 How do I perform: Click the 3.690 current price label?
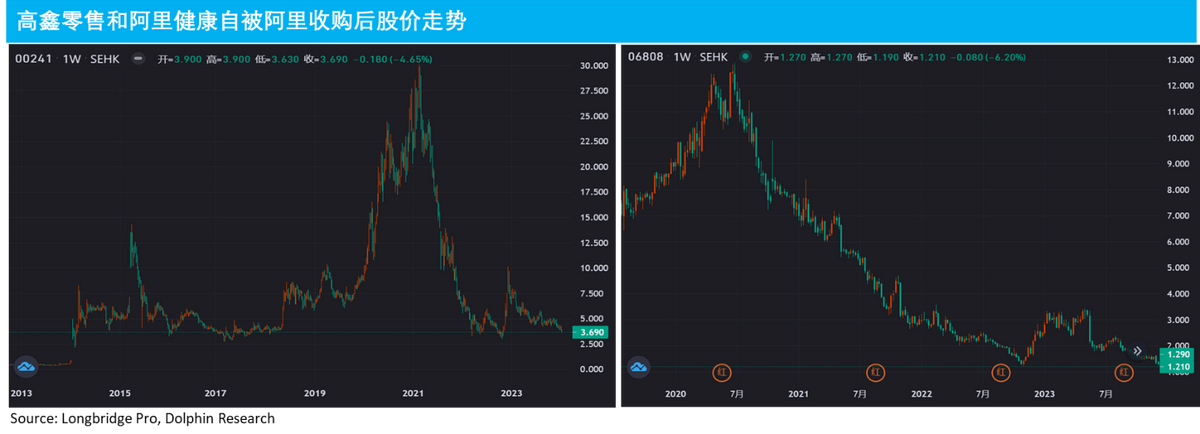[592, 332]
